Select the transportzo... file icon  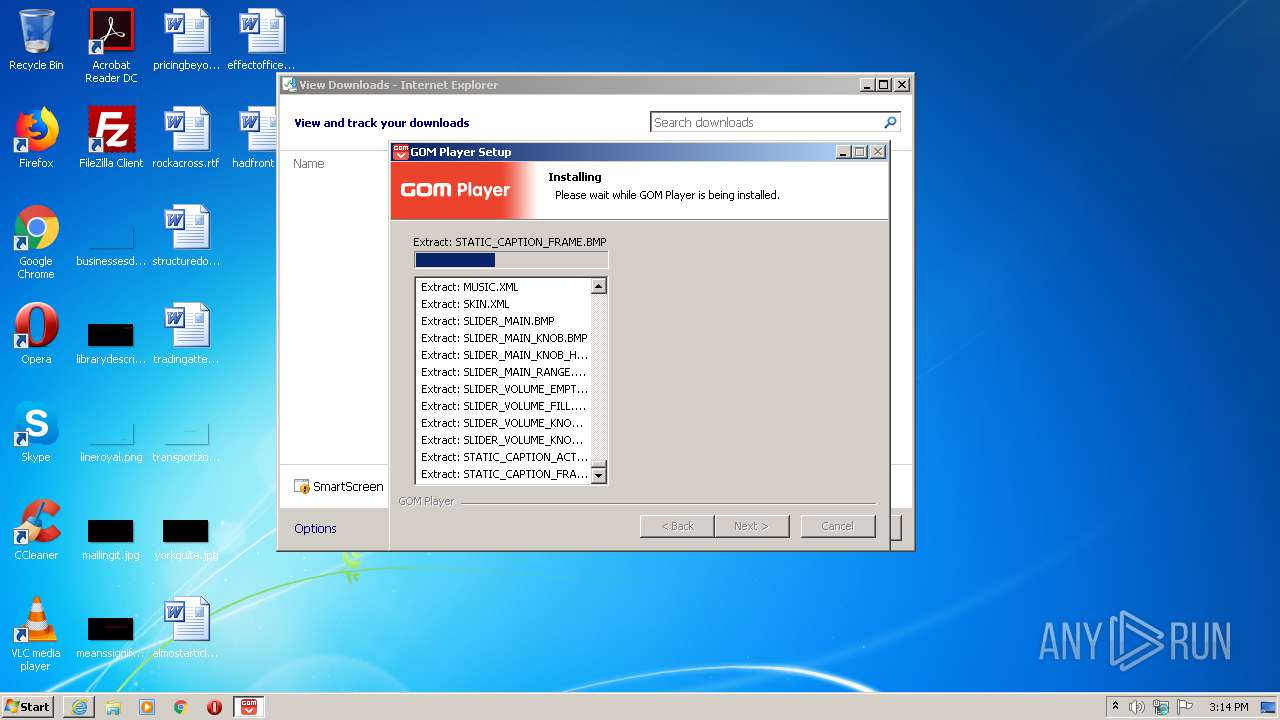click(186, 440)
